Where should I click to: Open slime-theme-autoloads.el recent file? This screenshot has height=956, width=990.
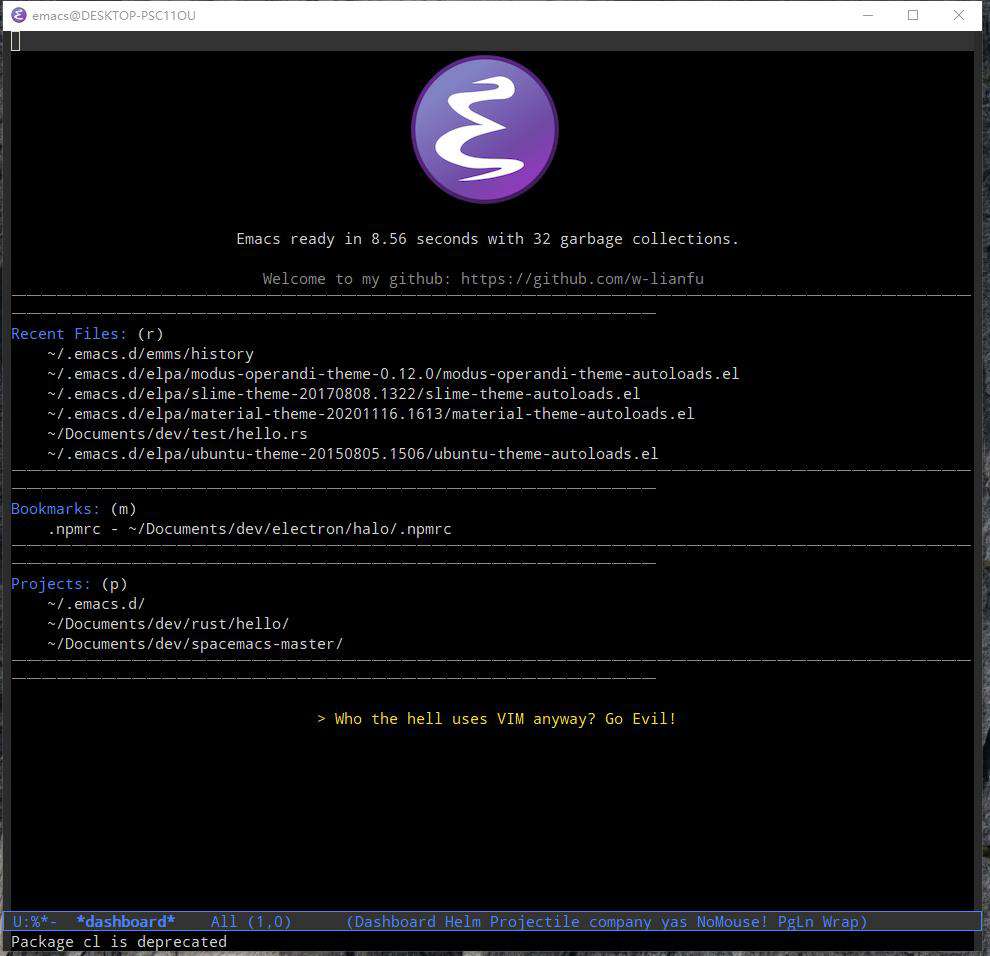(343, 394)
